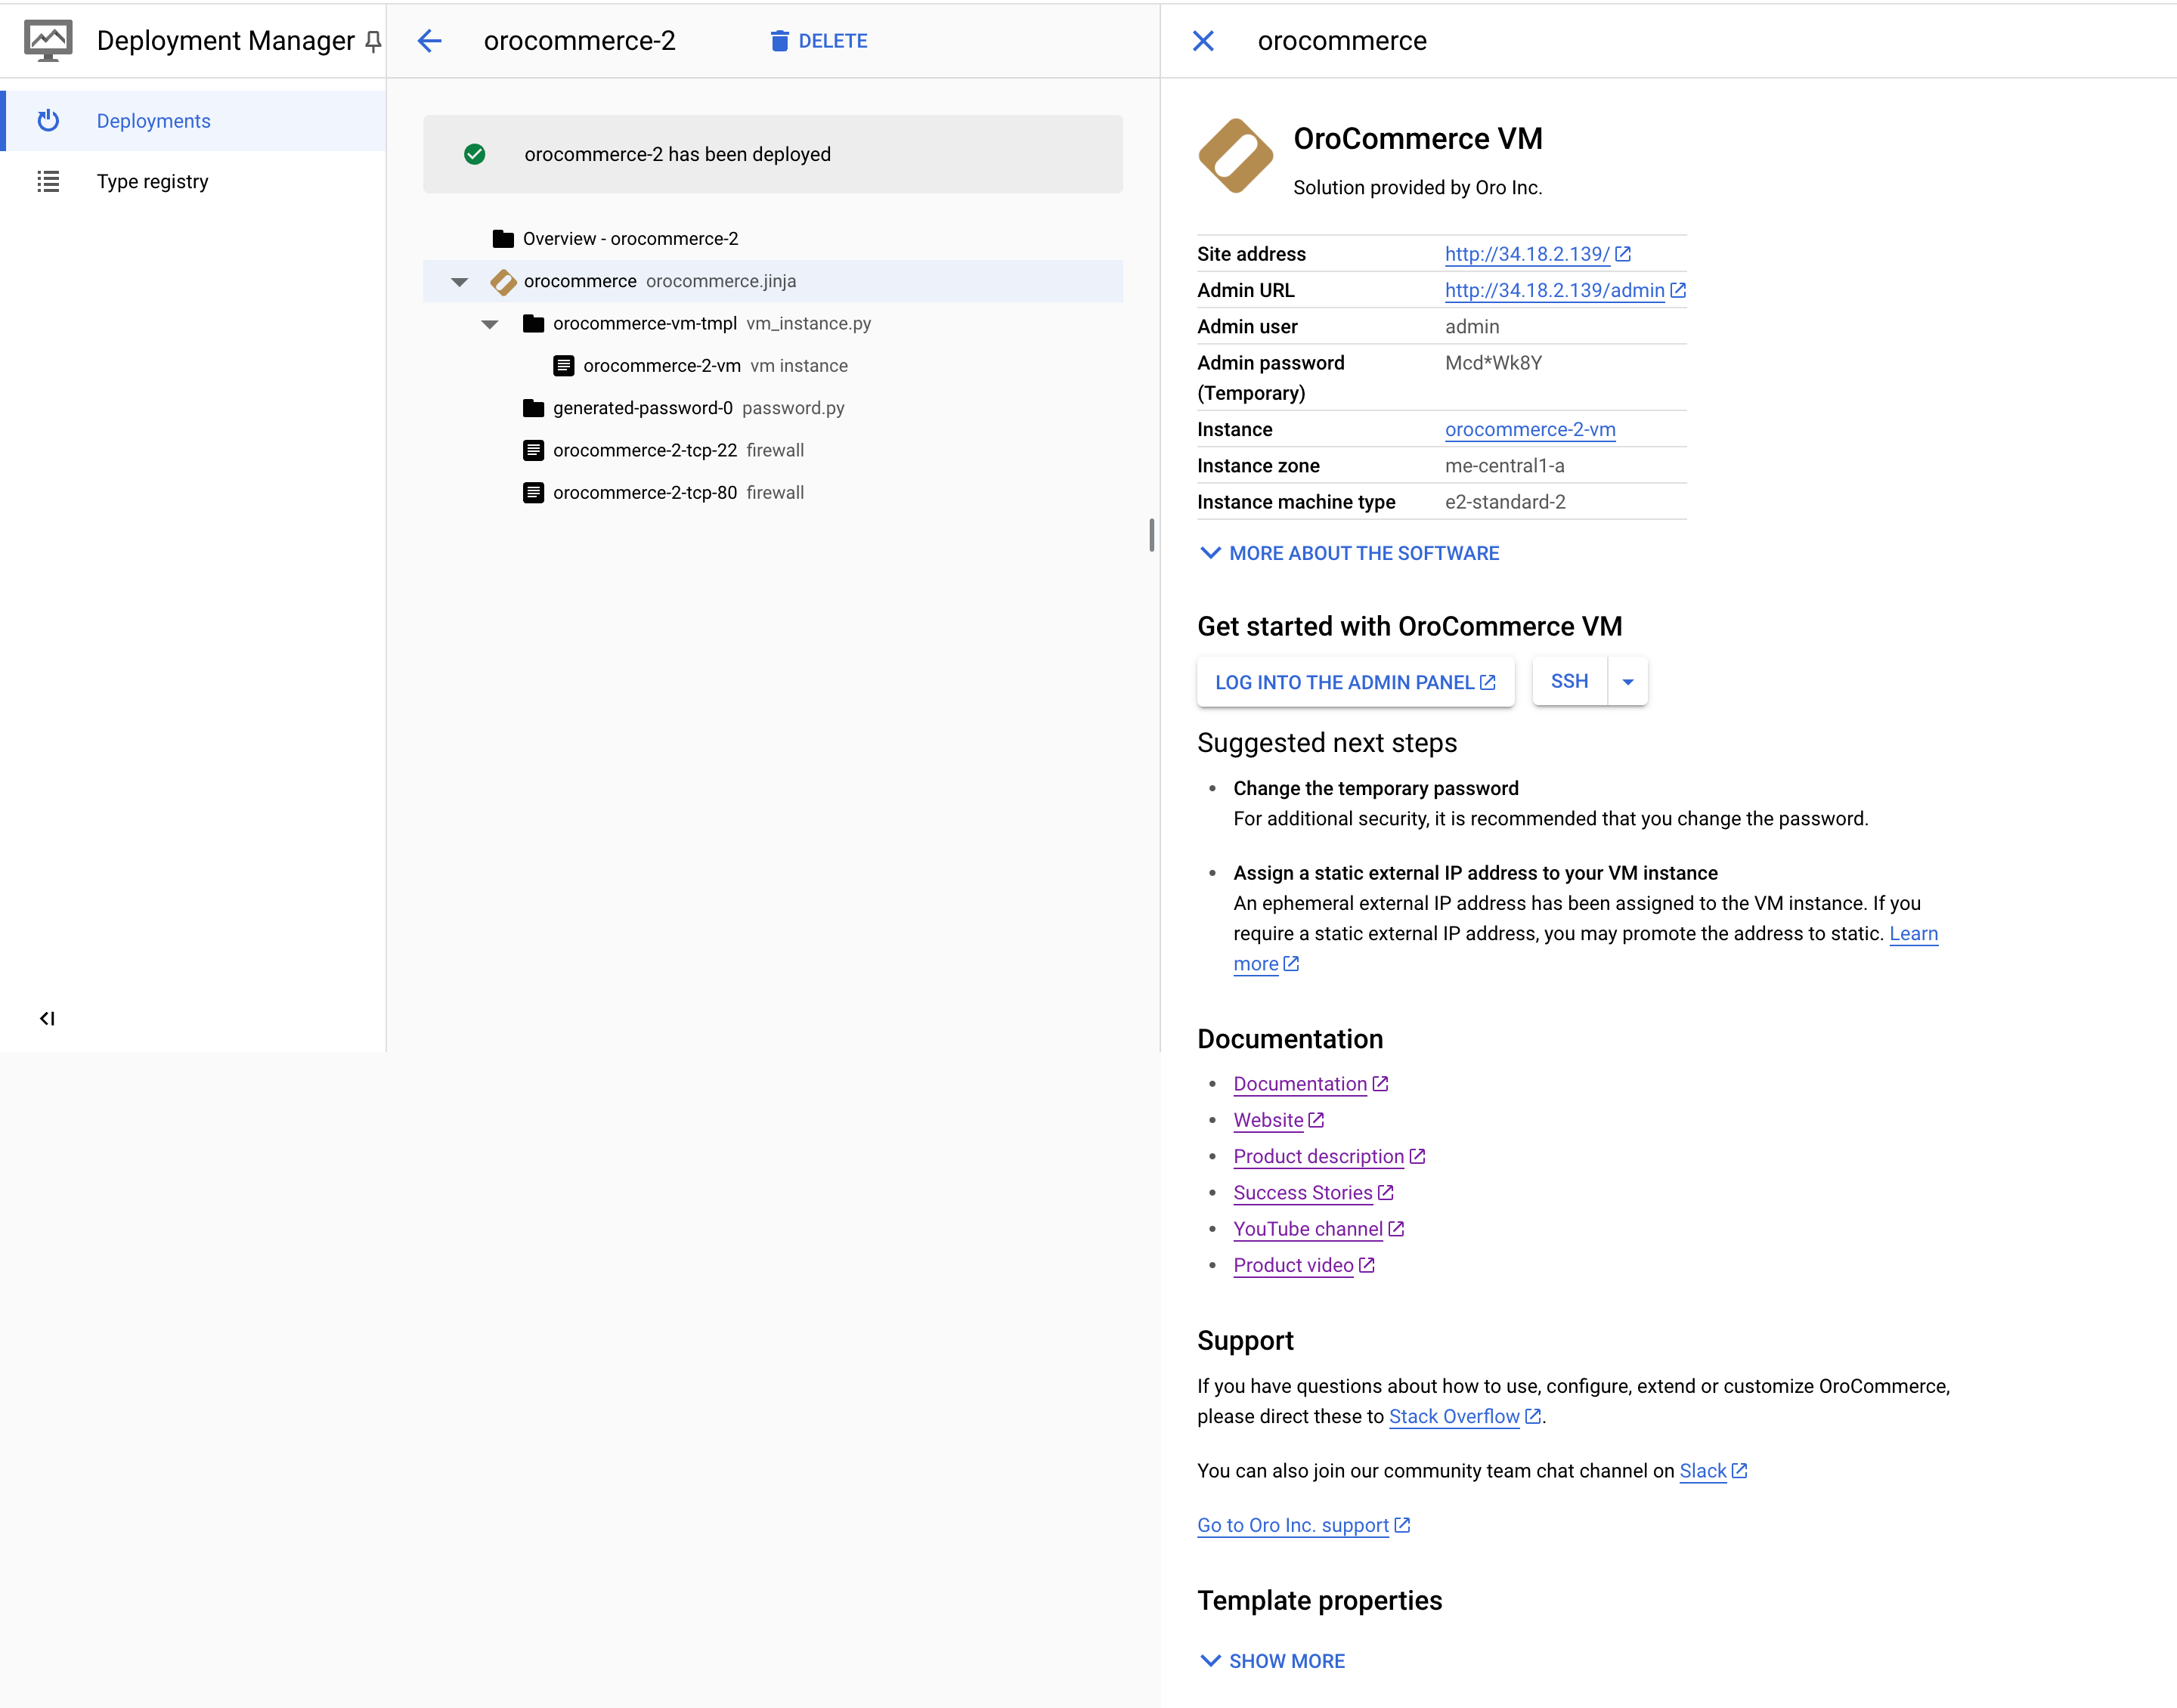2177x1708 pixels.
Task: Click Log Into The Admin Panel button
Action: (x=1355, y=682)
